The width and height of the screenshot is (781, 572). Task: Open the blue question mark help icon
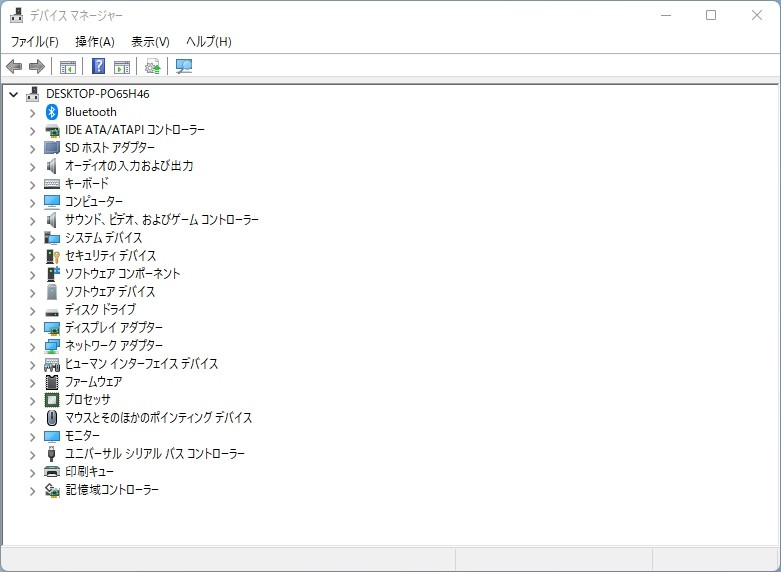tap(99, 66)
